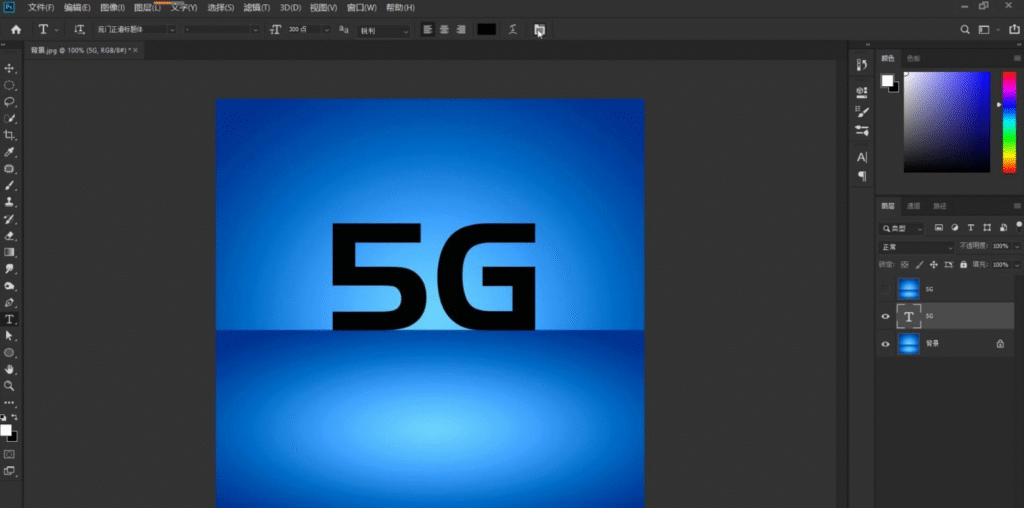Click the foreground color in Color panel
Screen dimensions: 1024x508
tap(887, 80)
